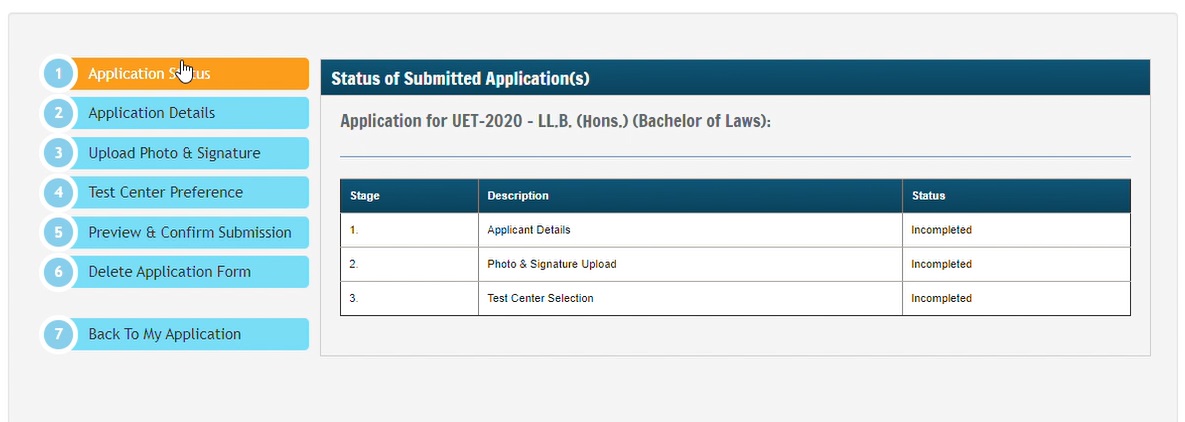The width and height of the screenshot is (1185, 422).
Task: Click the number 6 step circle
Action: pyautogui.click(x=59, y=271)
